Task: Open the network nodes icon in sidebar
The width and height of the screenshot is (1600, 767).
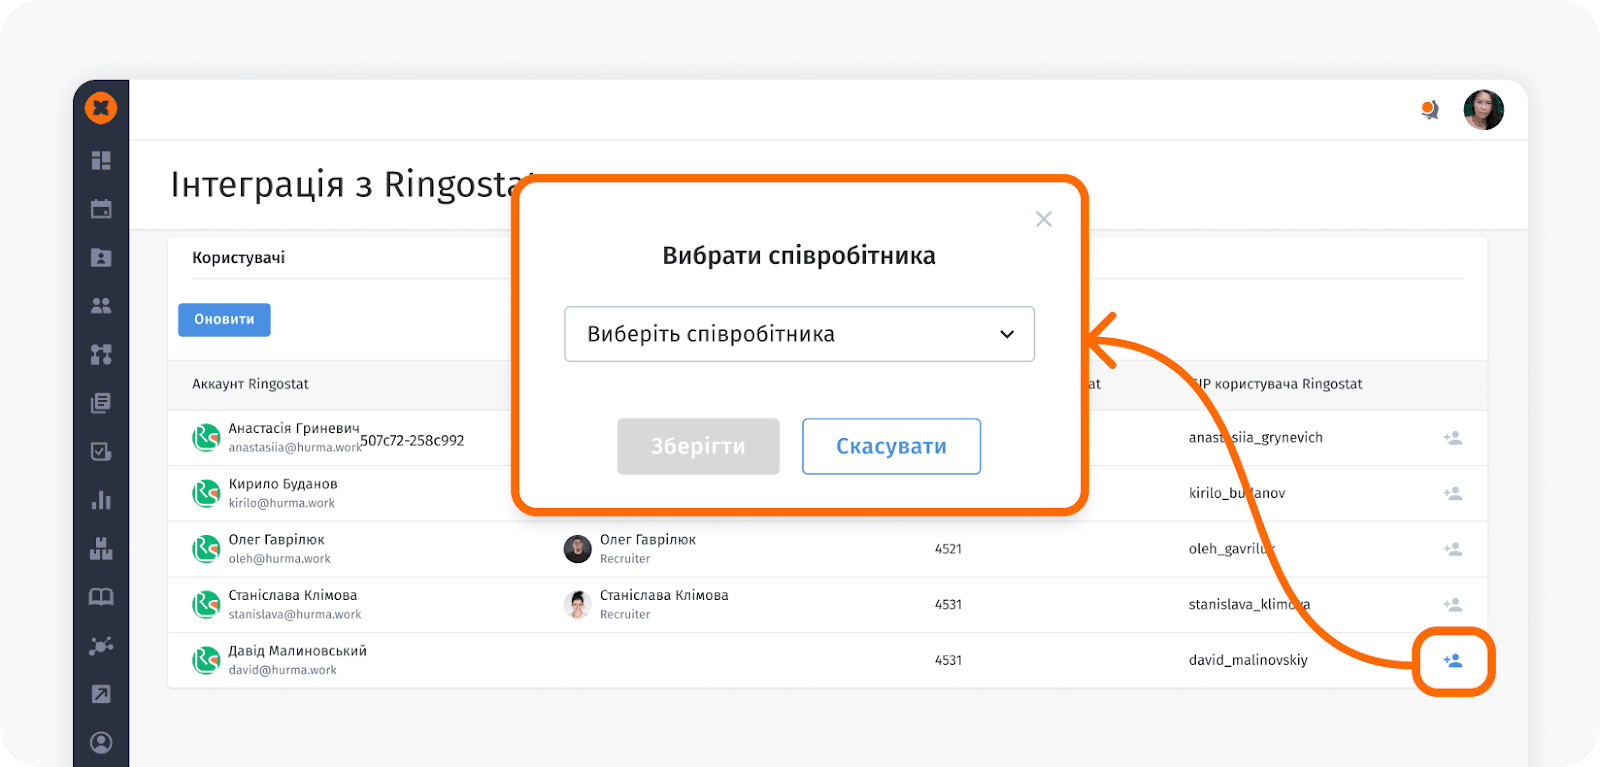Action: (x=101, y=645)
